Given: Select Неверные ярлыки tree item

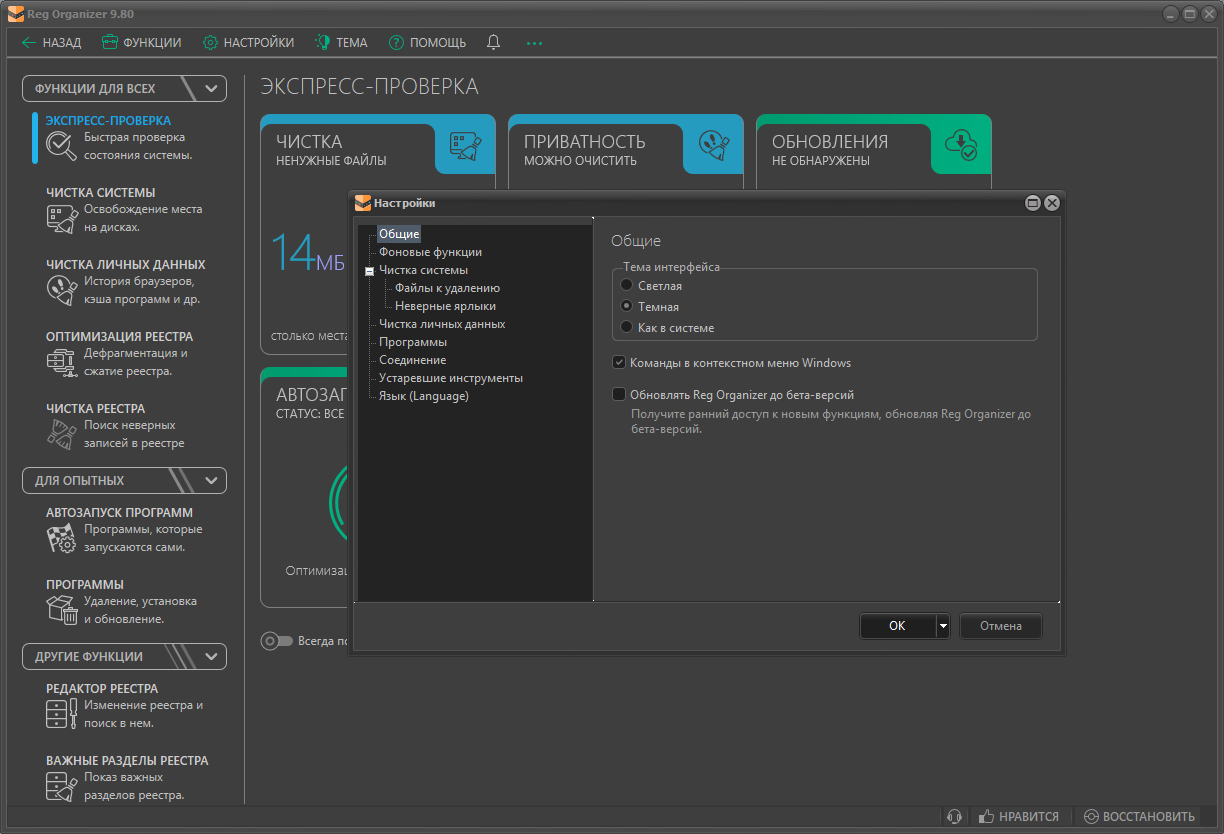Looking at the screenshot, I should (445, 306).
